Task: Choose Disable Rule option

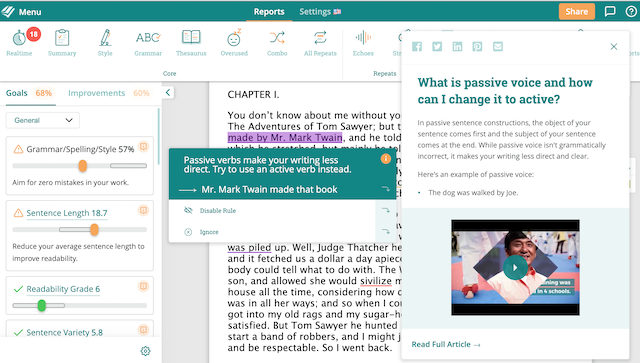Action: [218, 211]
